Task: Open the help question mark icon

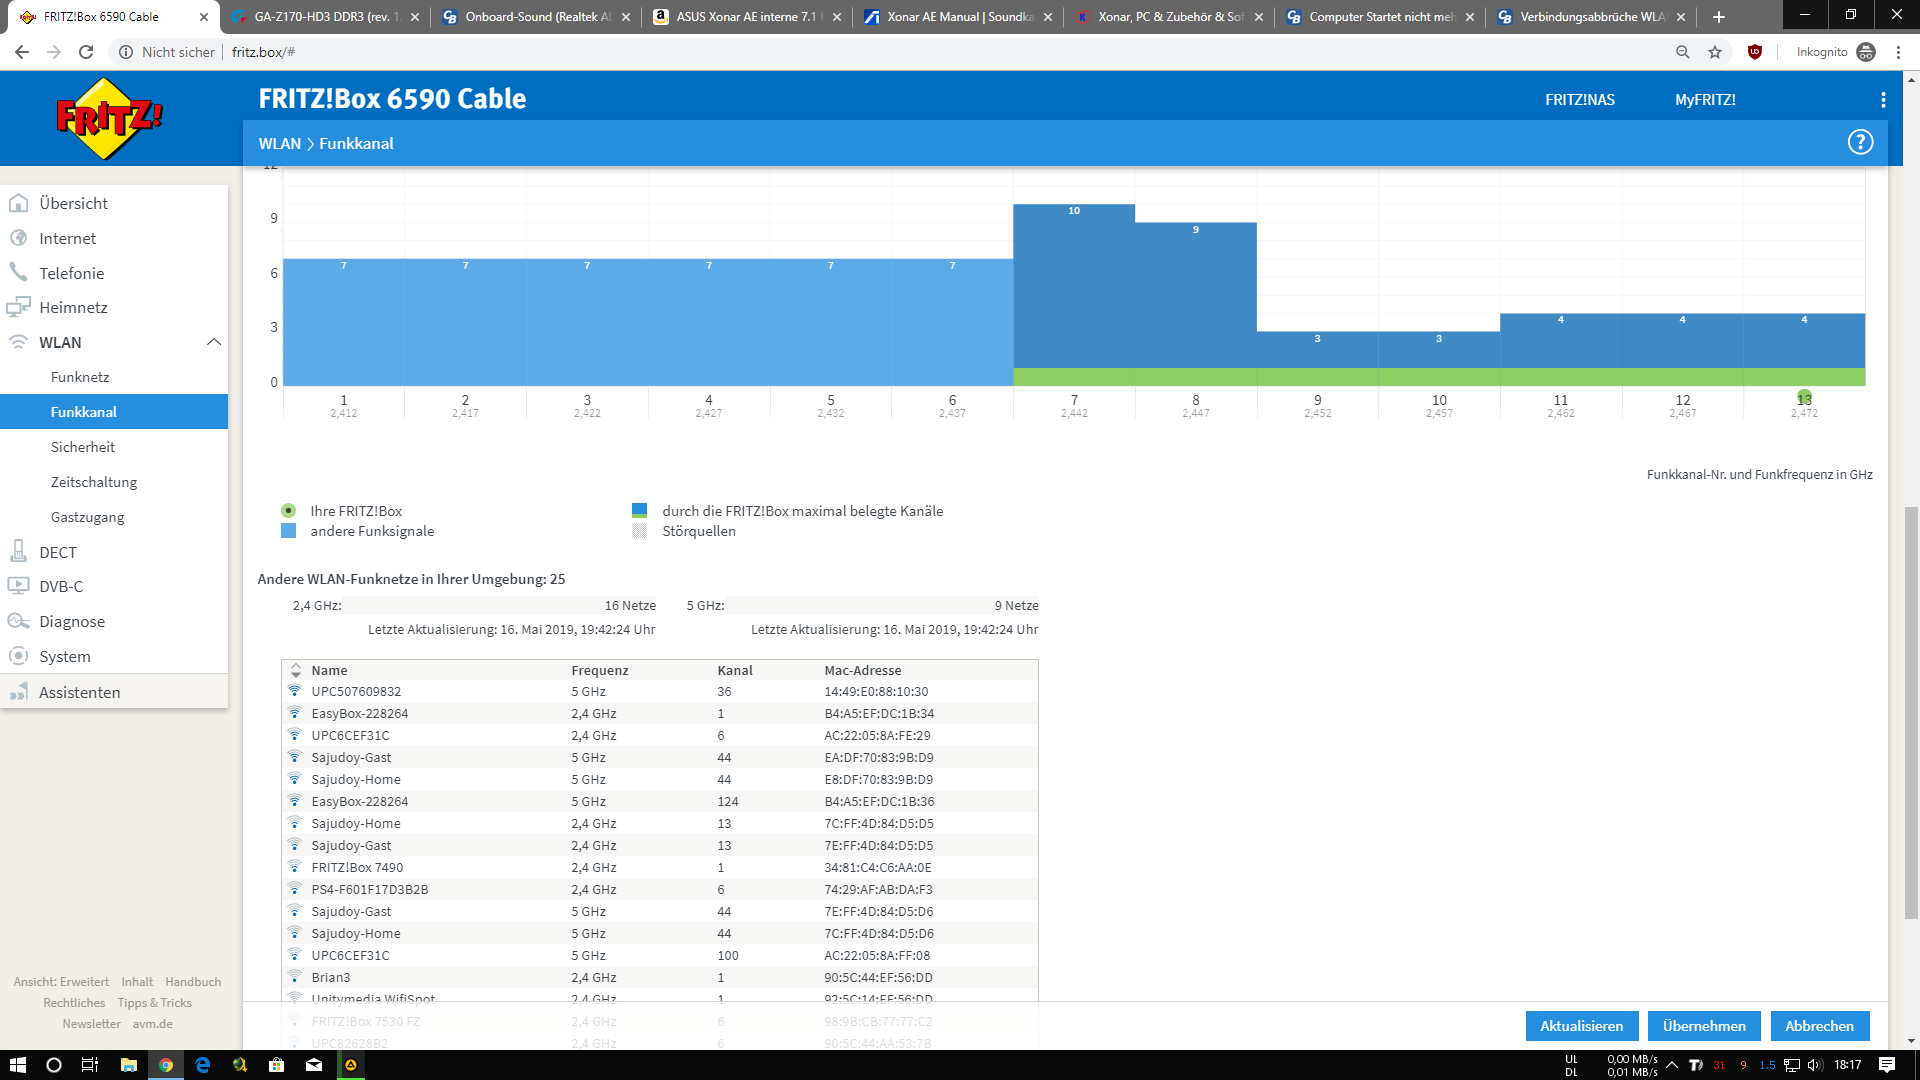Action: (x=1860, y=142)
